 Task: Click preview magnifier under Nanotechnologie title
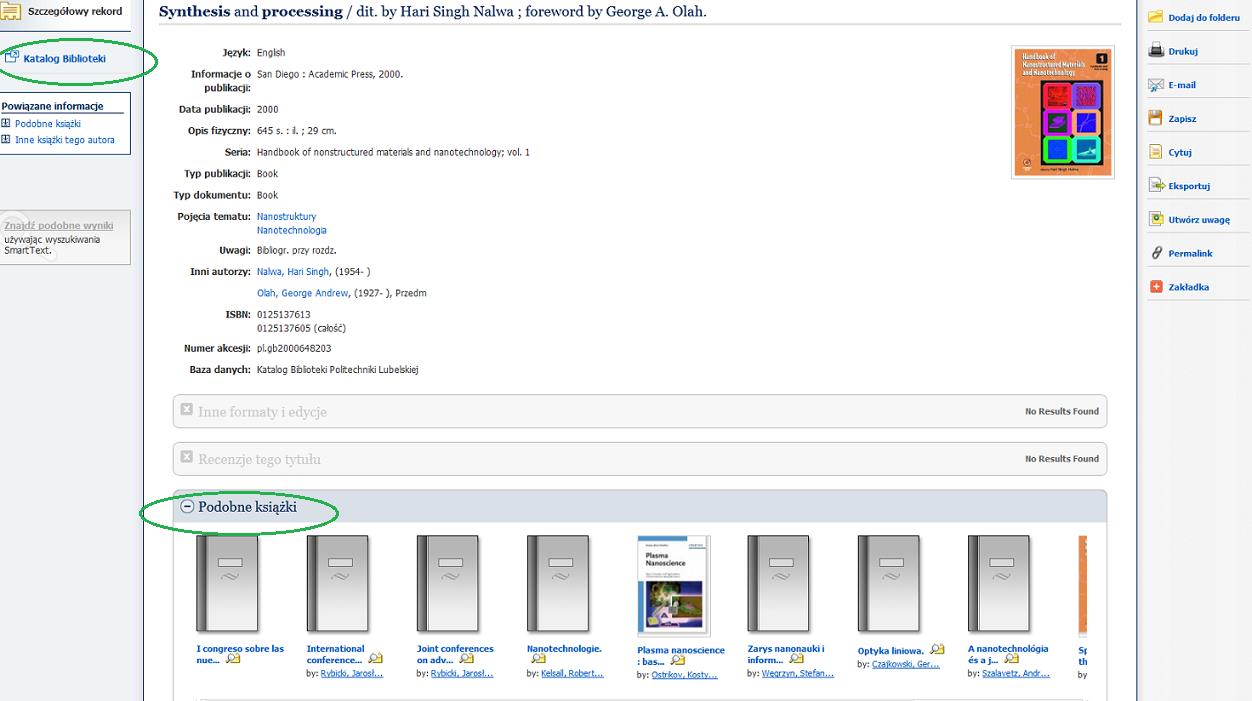click(538, 659)
